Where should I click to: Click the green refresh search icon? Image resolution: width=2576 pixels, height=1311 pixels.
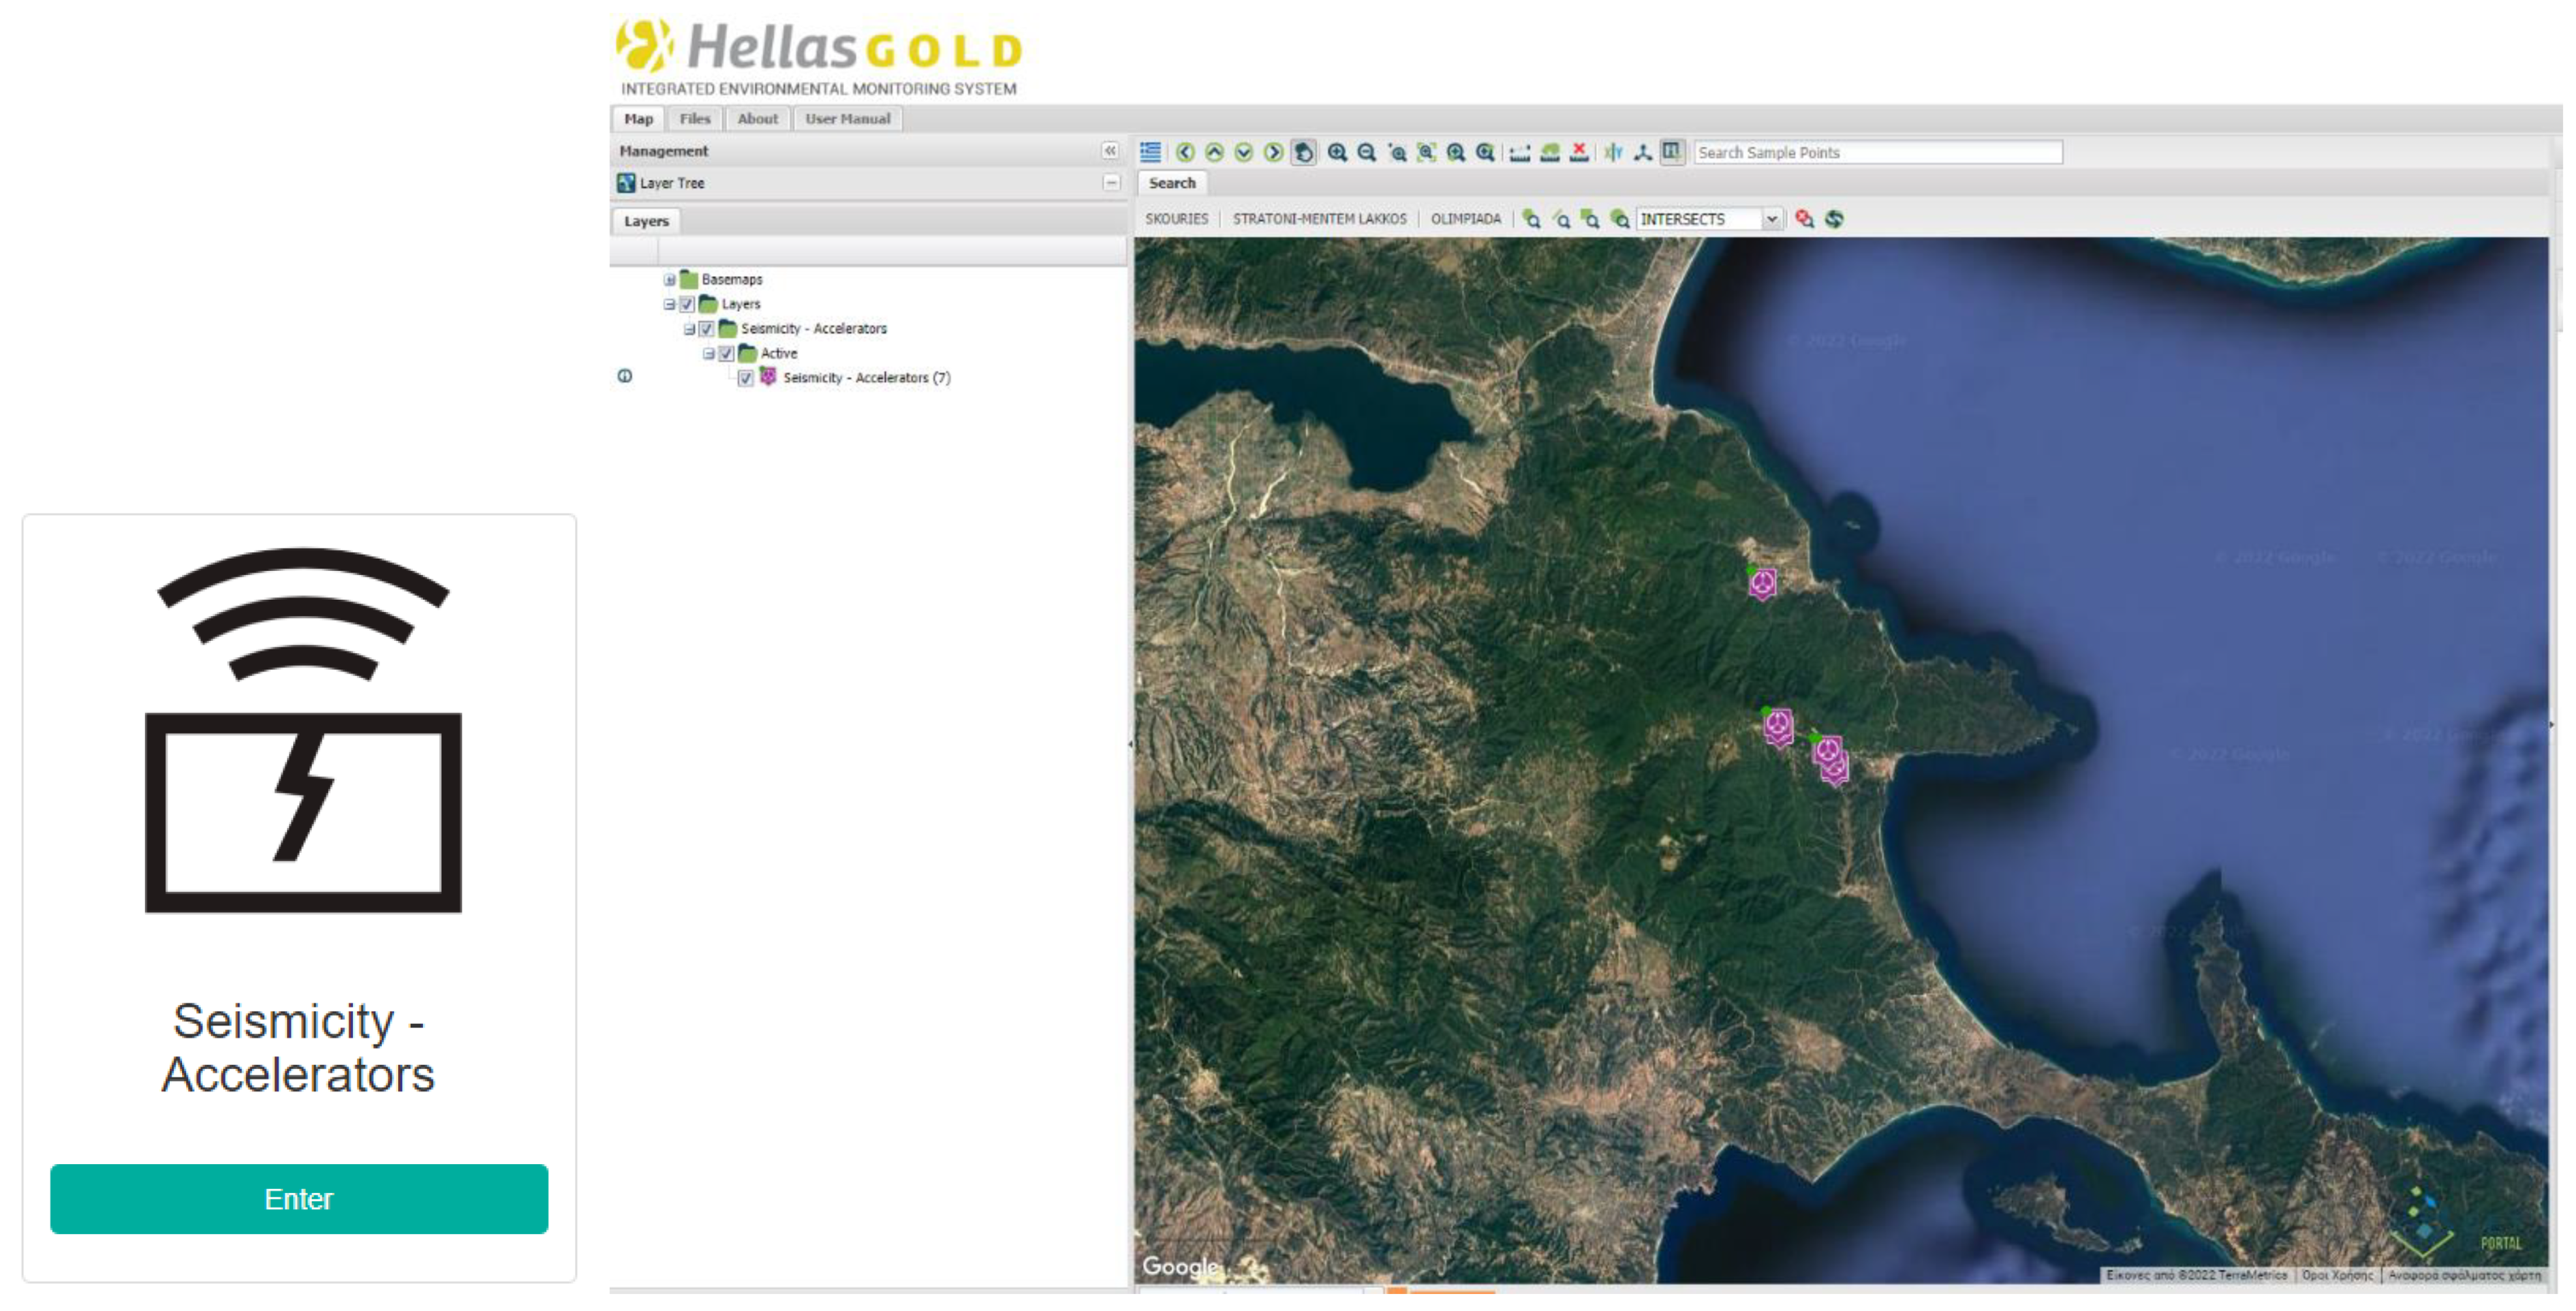click(x=1834, y=219)
